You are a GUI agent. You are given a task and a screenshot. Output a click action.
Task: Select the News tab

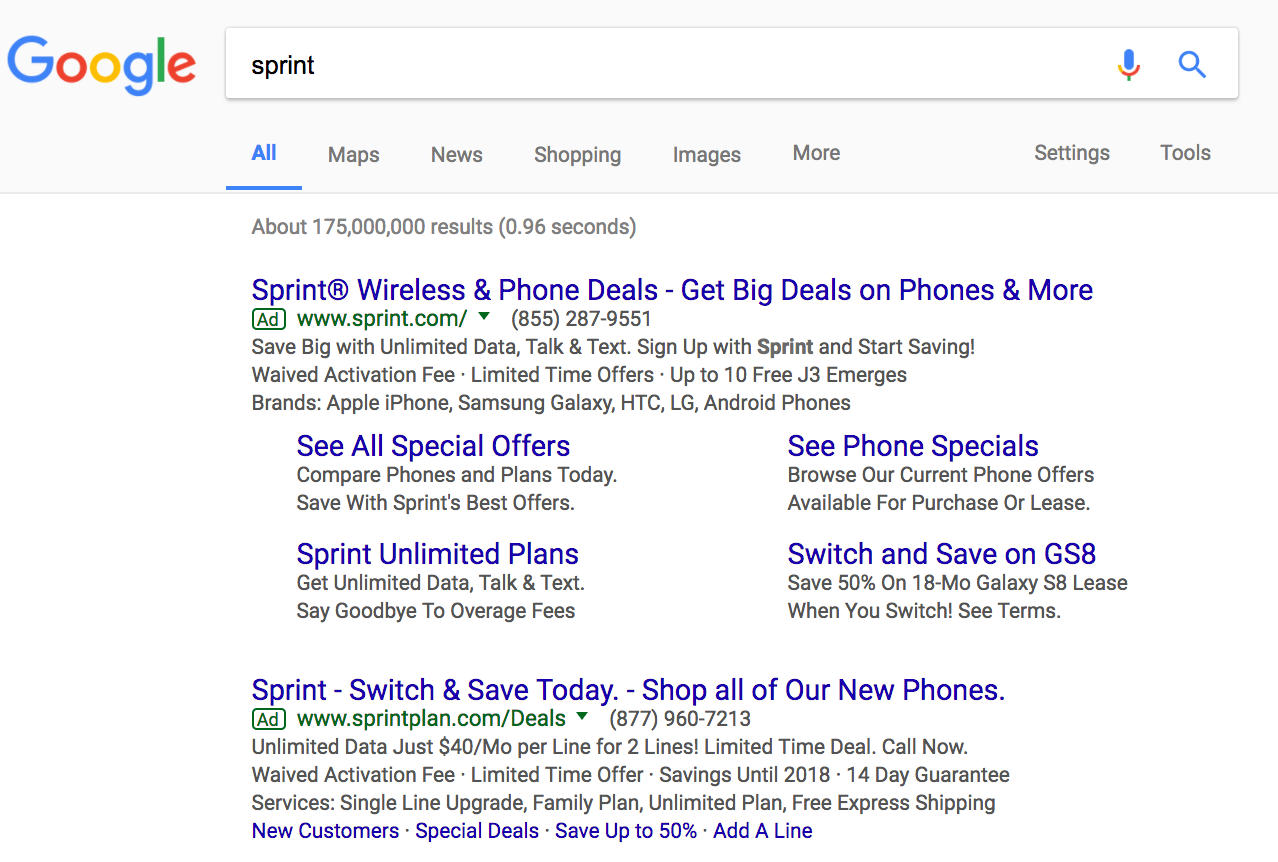[x=456, y=154]
